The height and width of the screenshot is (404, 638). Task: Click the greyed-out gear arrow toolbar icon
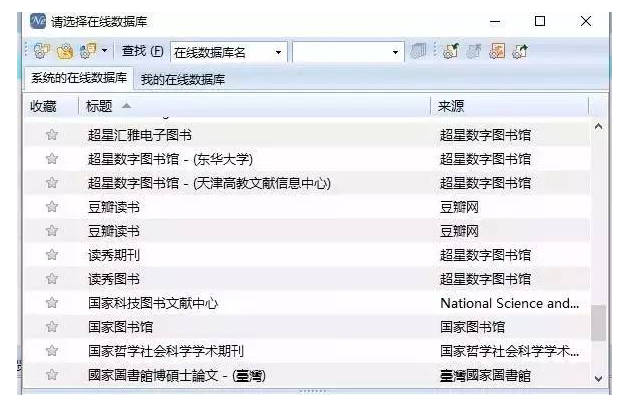tap(474, 51)
